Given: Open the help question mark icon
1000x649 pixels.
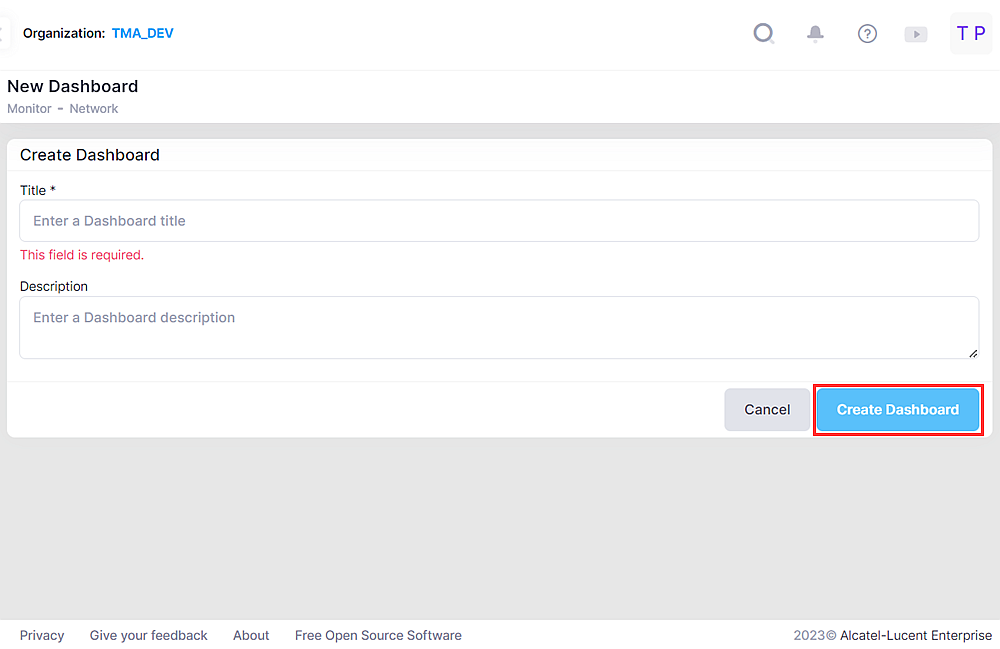Looking at the screenshot, I should pyautogui.click(x=867, y=34).
